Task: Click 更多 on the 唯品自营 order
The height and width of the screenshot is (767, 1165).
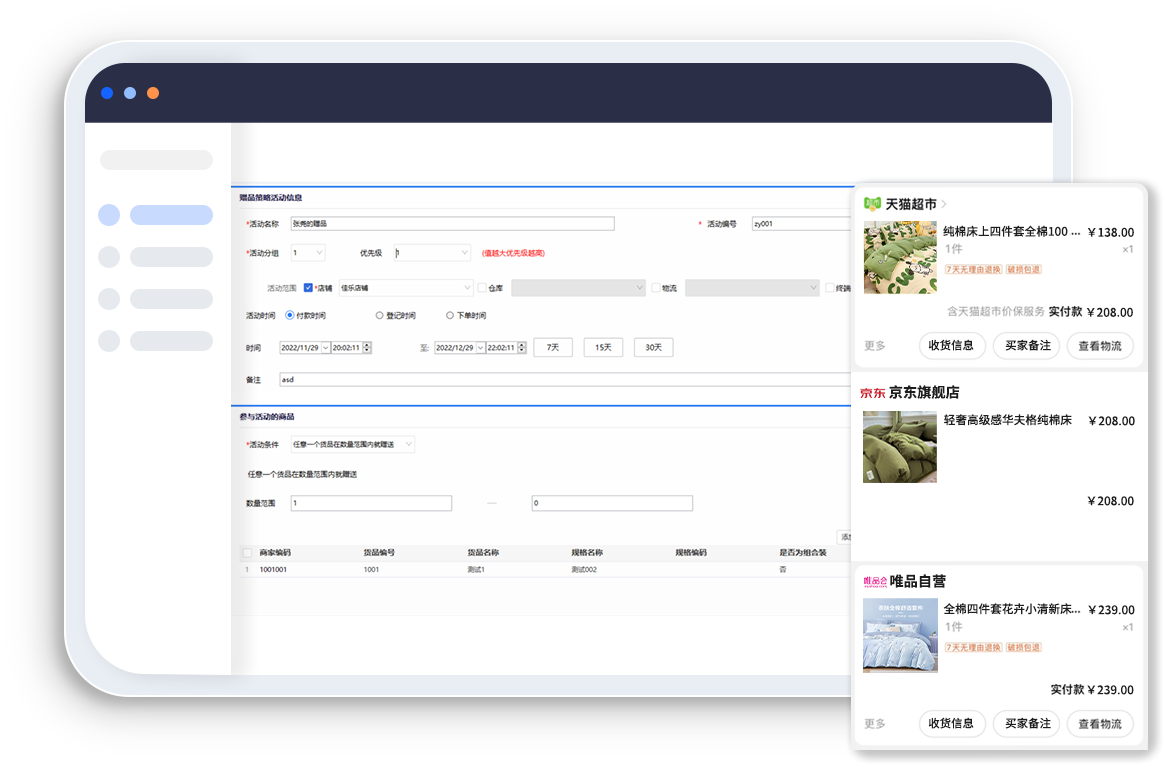Action: (875, 723)
